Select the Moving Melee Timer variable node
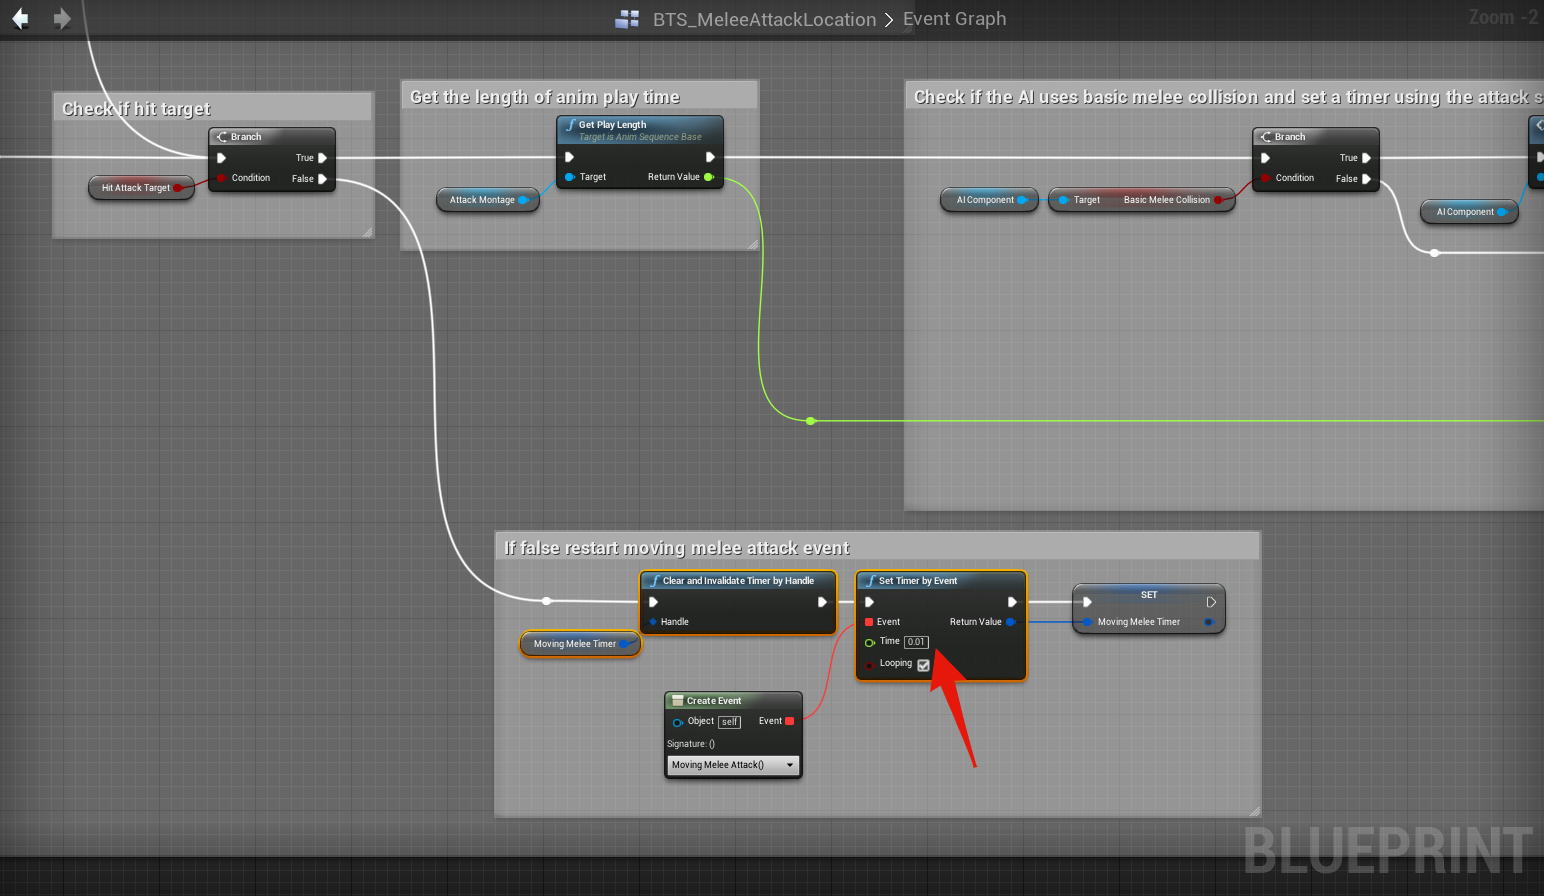 [x=575, y=644]
